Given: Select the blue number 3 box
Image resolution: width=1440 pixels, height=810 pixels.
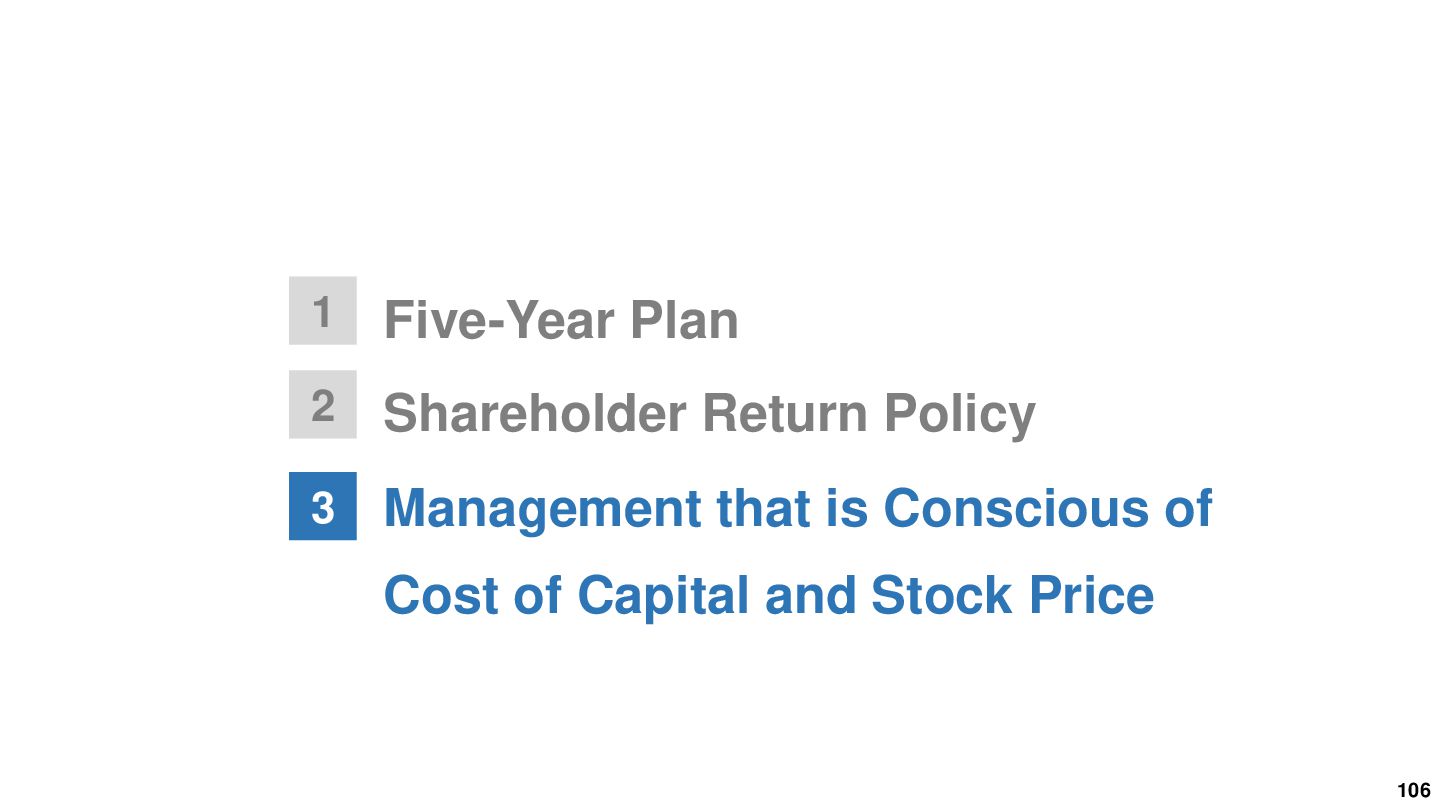Looking at the screenshot, I should click(x=323, y=506).
